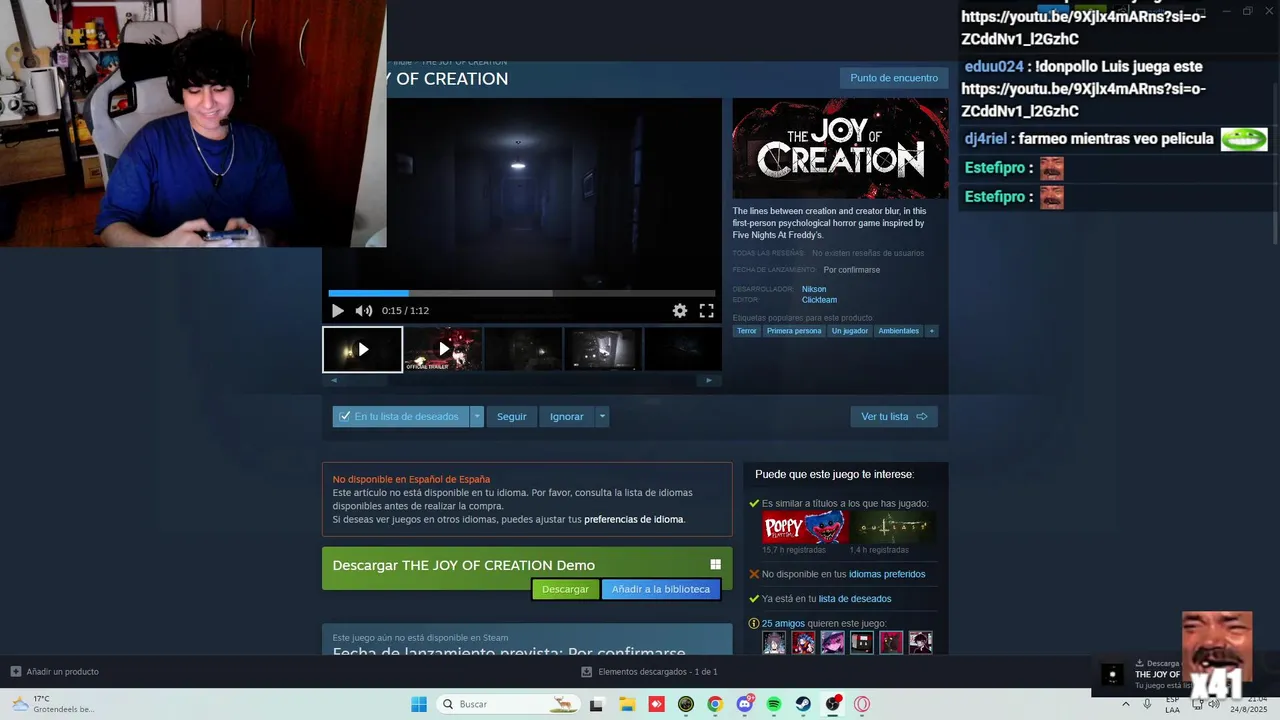Click eduu024 username in chat overlay

click(x=994, y=67)
